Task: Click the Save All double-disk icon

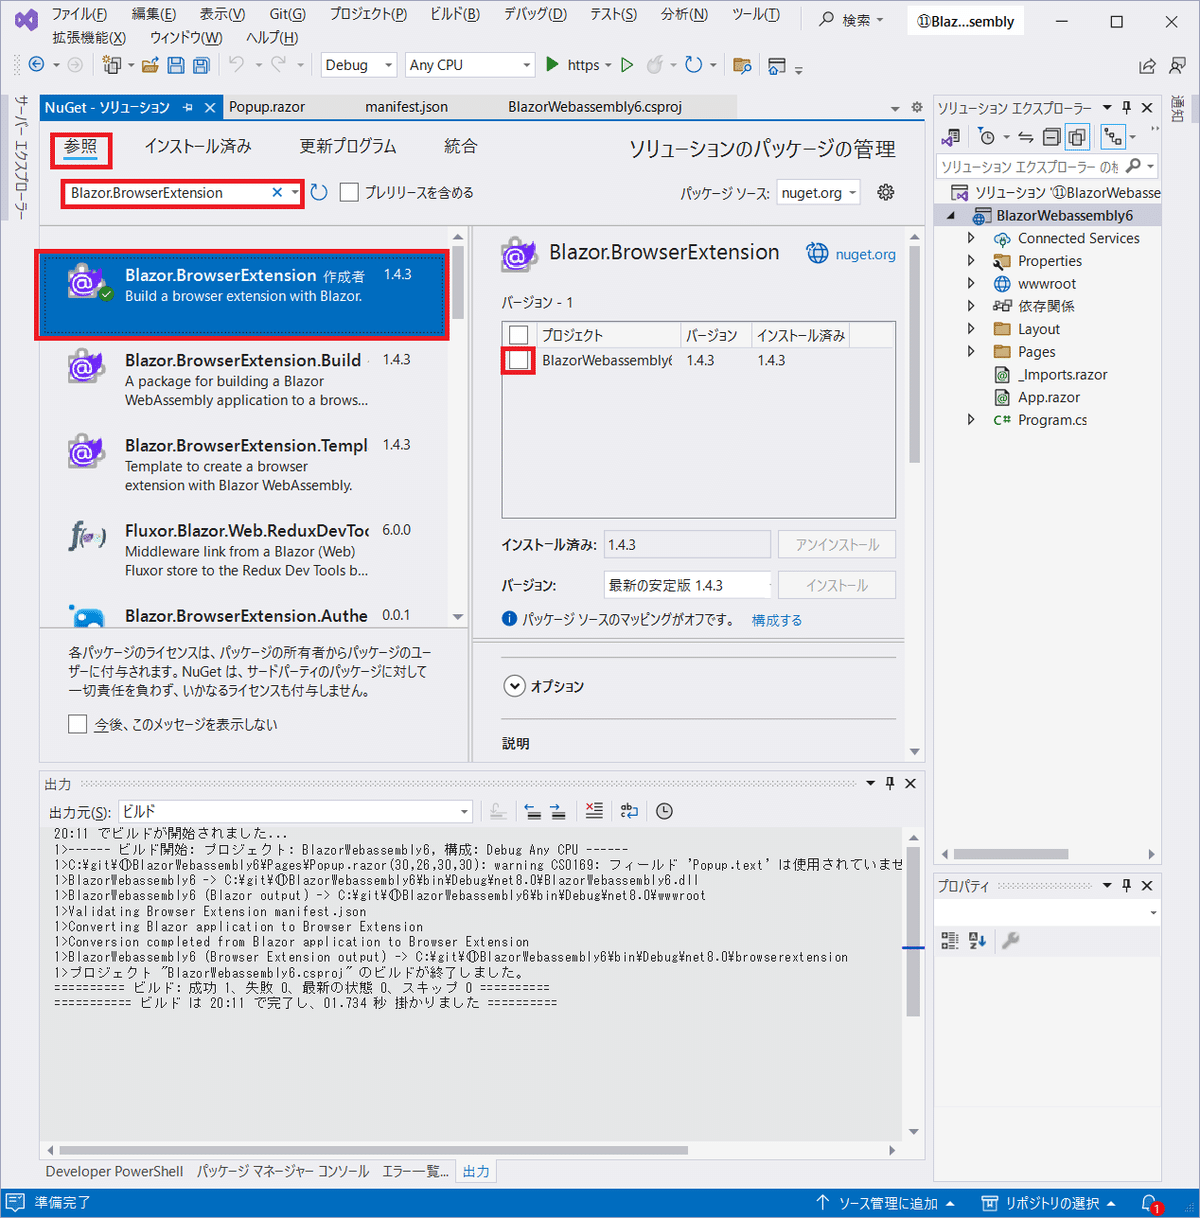Action: [x=201, y=65]
